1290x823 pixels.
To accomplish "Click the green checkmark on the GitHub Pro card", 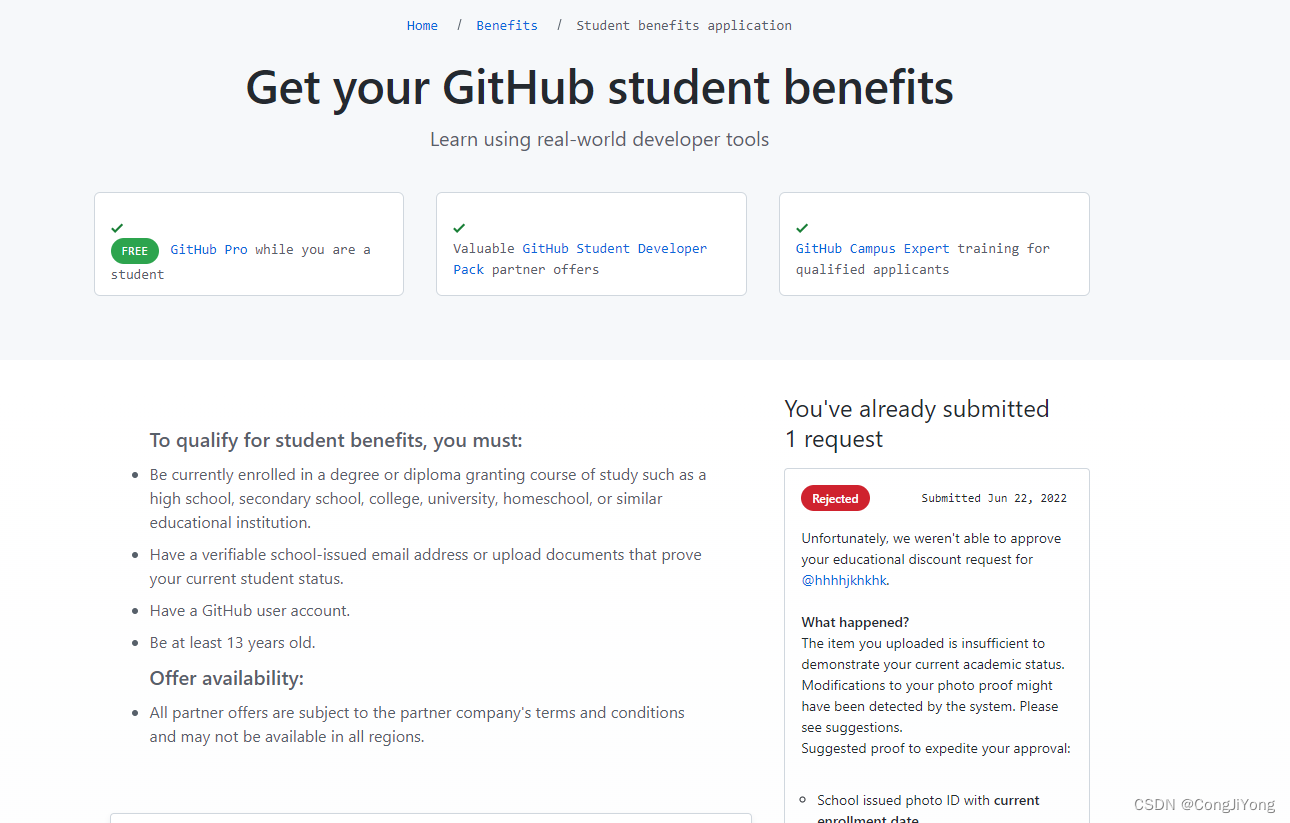I will pyautogui.click(x=117, y=227).
